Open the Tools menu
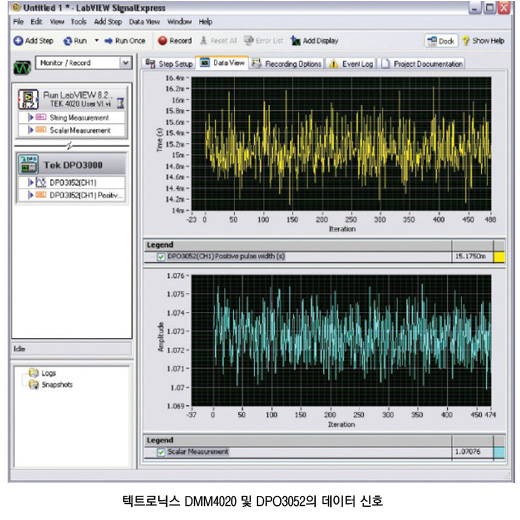The image size is (520, 520). [79, 22]
